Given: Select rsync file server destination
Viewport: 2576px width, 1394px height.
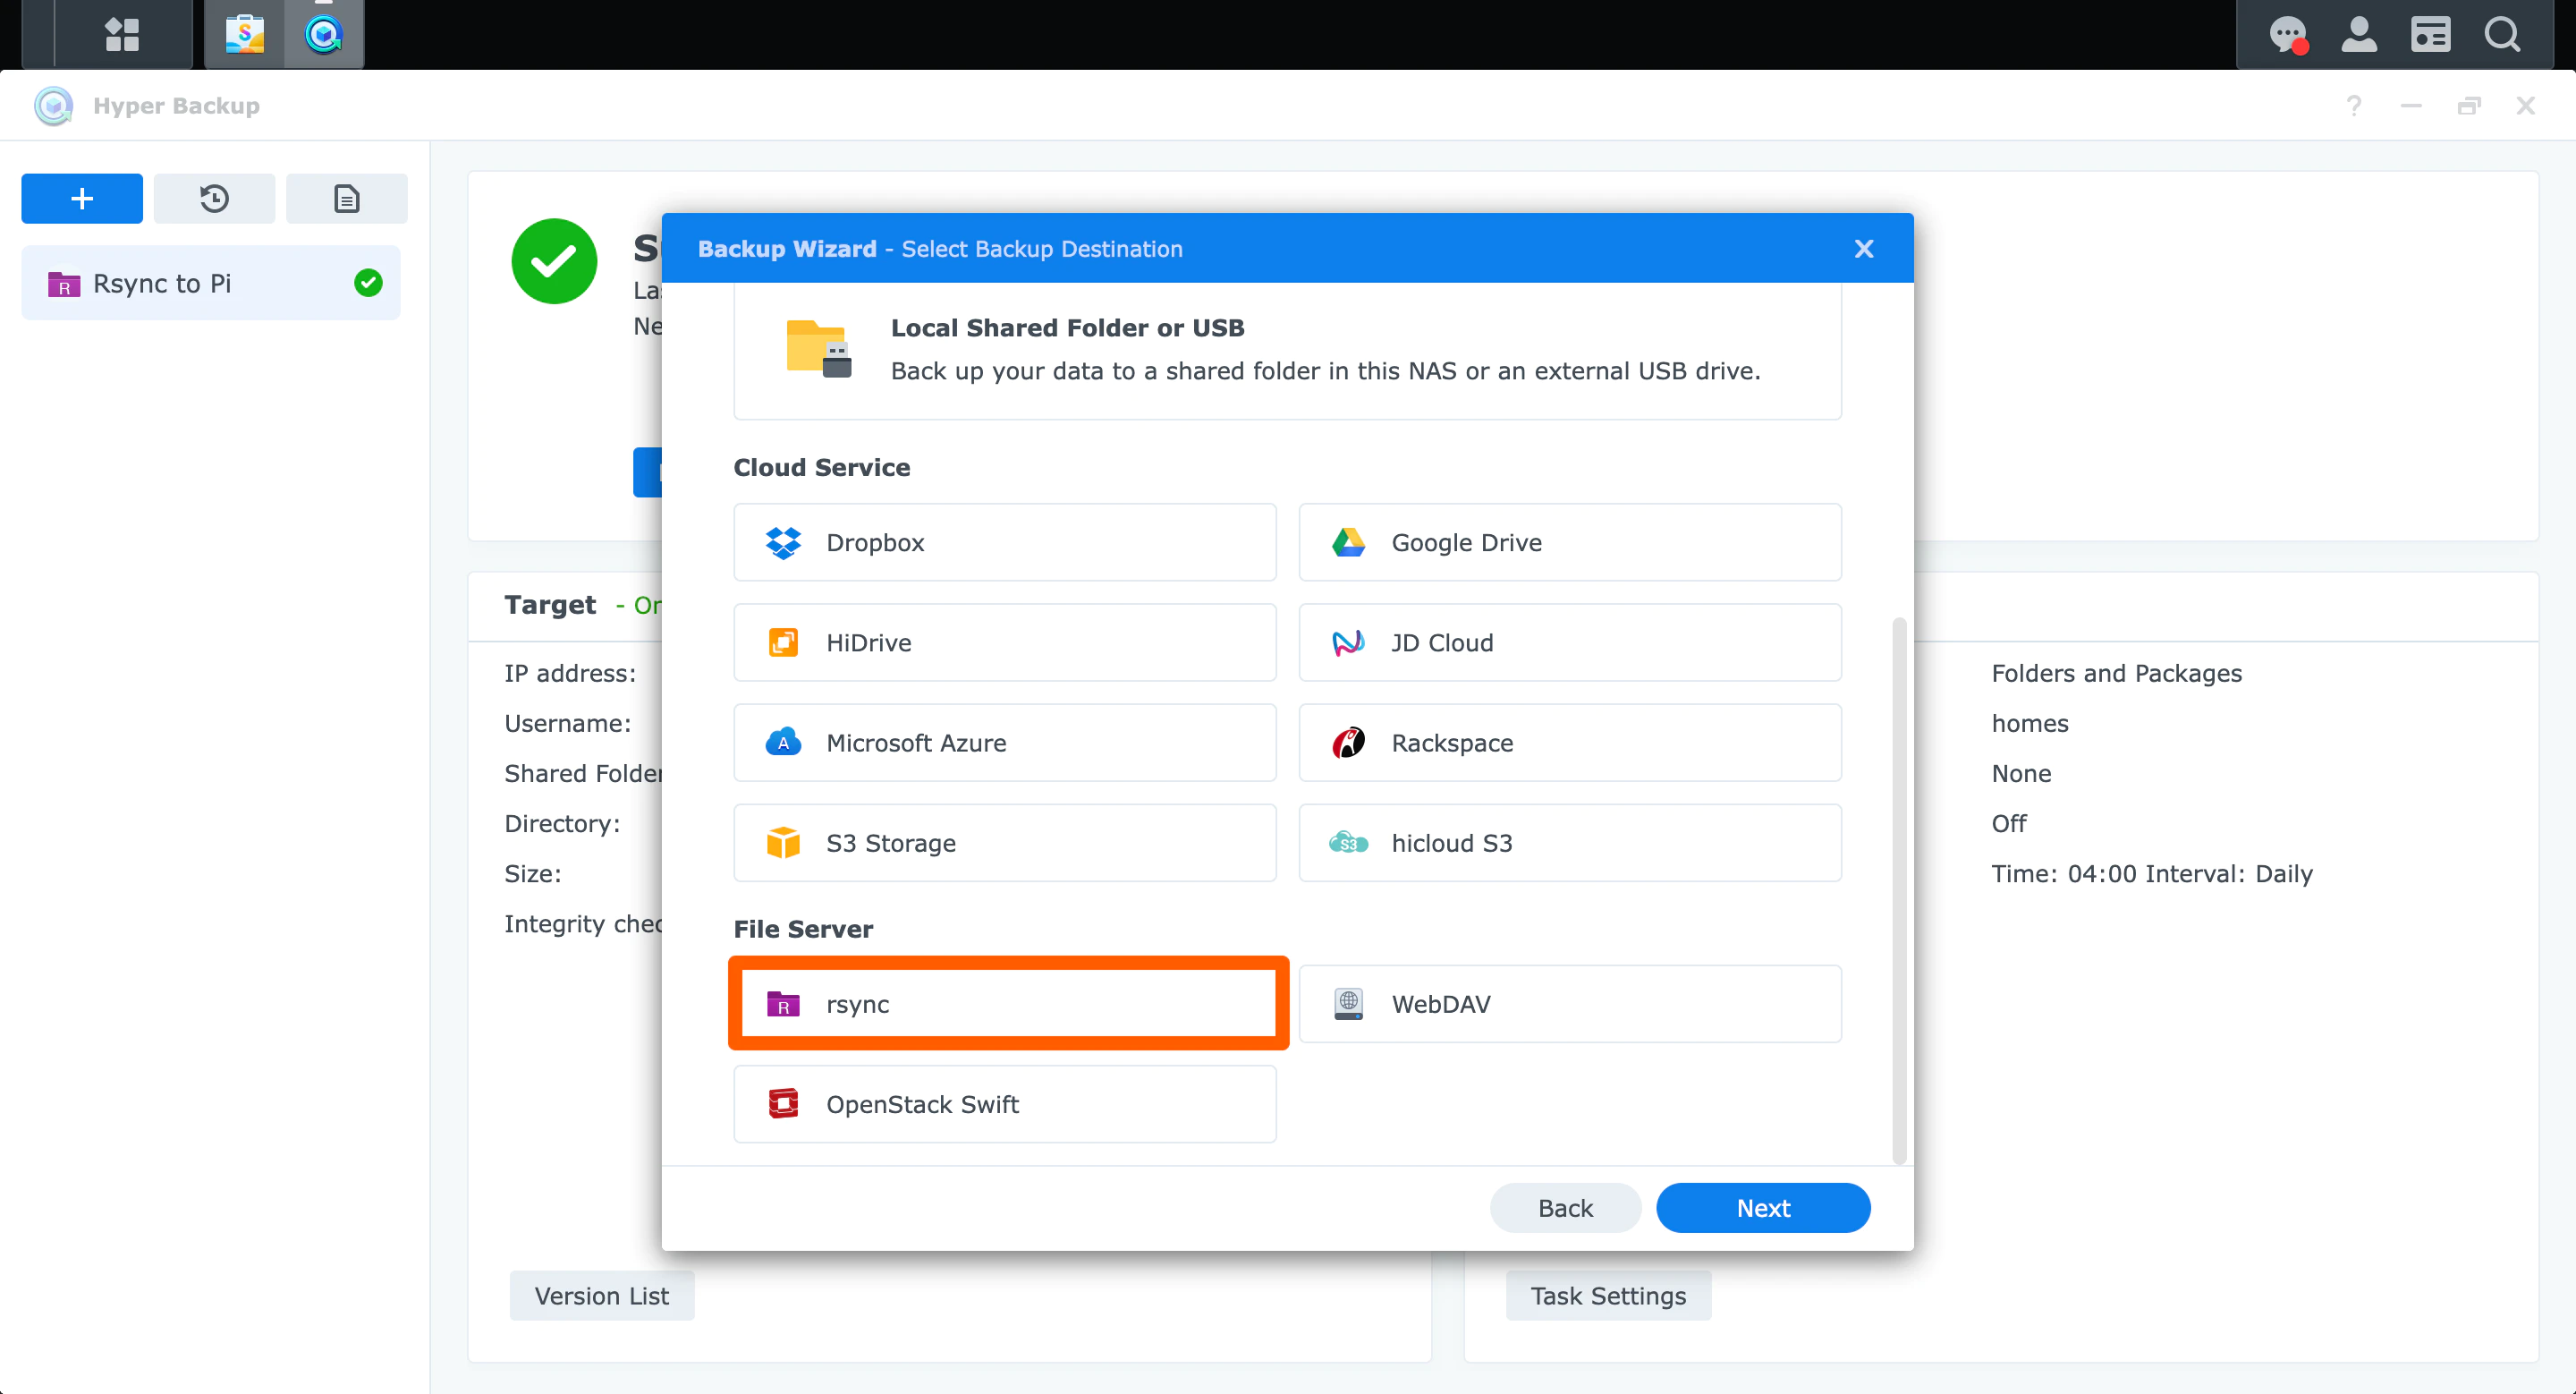Looking at the screenshot, I should (x=1005, y=1003).
